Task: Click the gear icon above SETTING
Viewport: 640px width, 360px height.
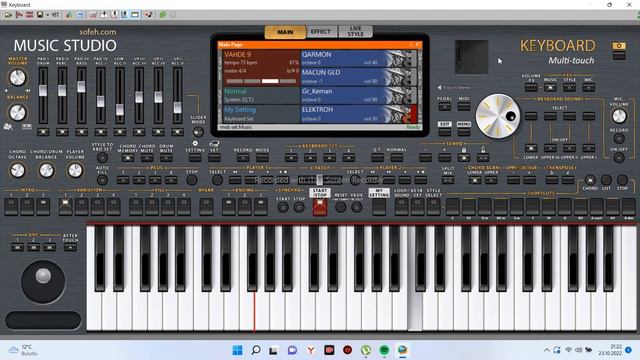Action: pos(195,143)
